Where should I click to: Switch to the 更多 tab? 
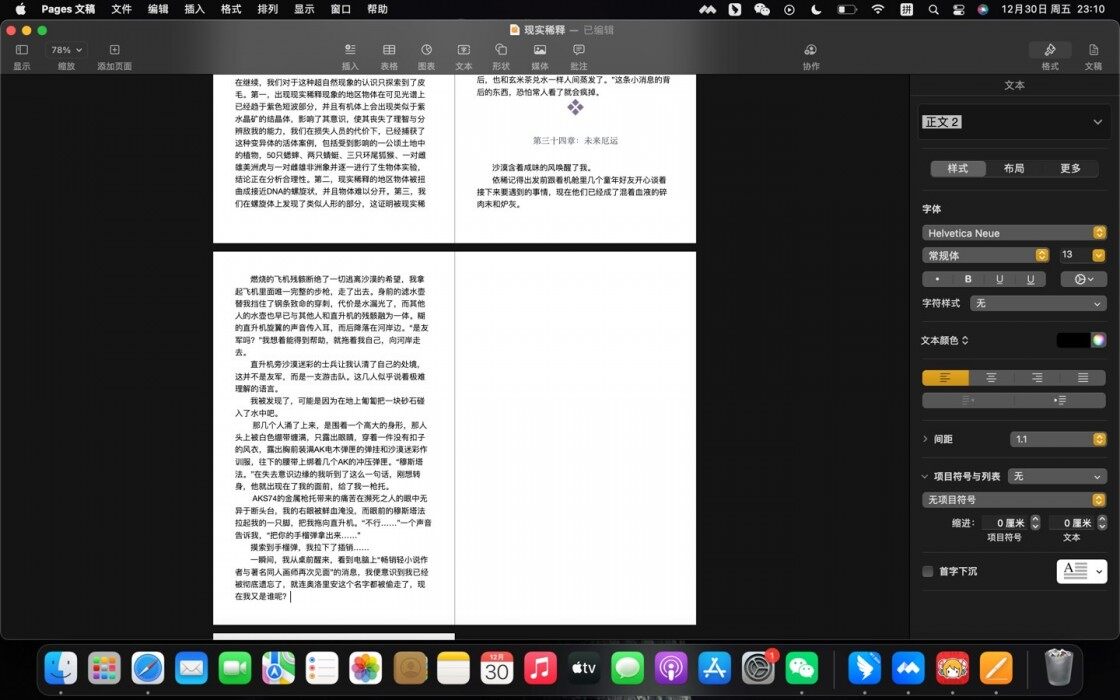1070,169
